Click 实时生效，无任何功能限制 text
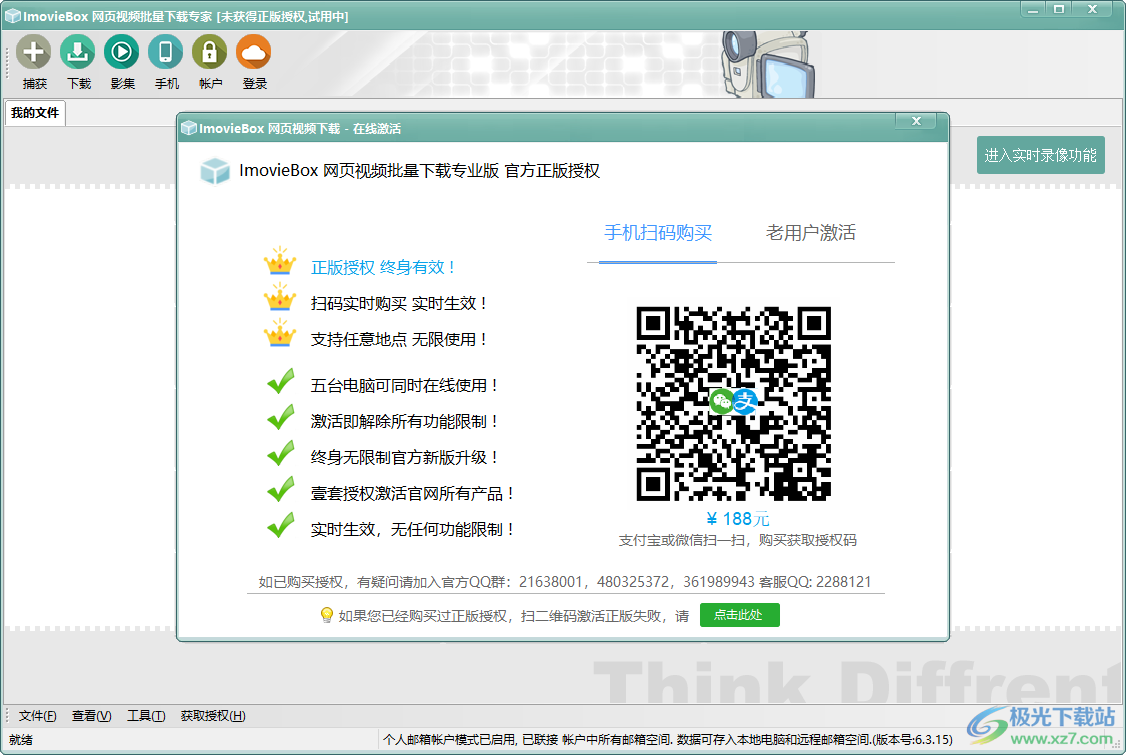Image resolution: width=1126 pixels, height=755 pixels. 413,529
